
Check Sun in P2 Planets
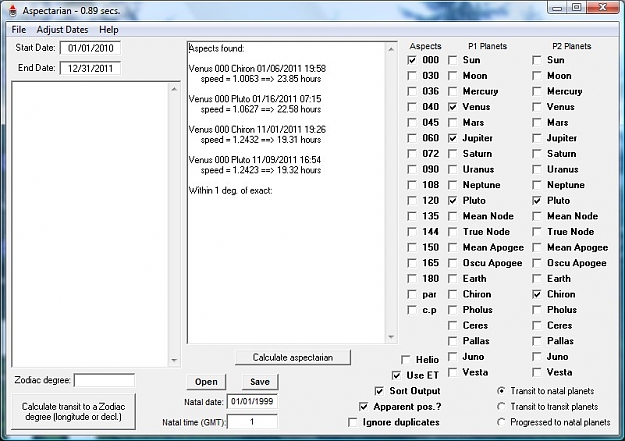tap(537, 60)
